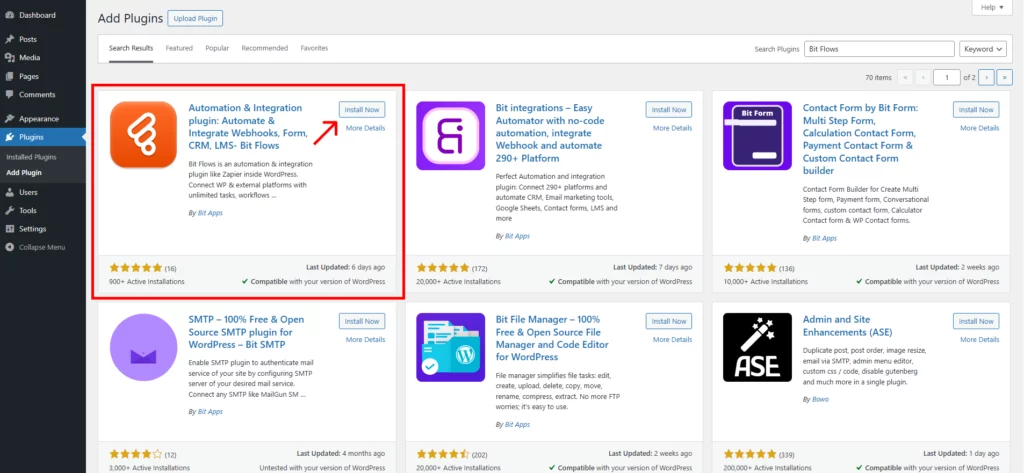Viewport: 1024px width, 473px height.
Task: Switch to the Featured tab
Action: coord(179,48)
